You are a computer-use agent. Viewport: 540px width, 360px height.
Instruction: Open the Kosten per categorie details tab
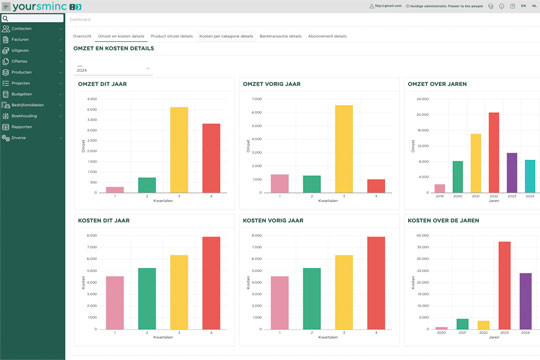pyautogui.click(x=226, y=36)
